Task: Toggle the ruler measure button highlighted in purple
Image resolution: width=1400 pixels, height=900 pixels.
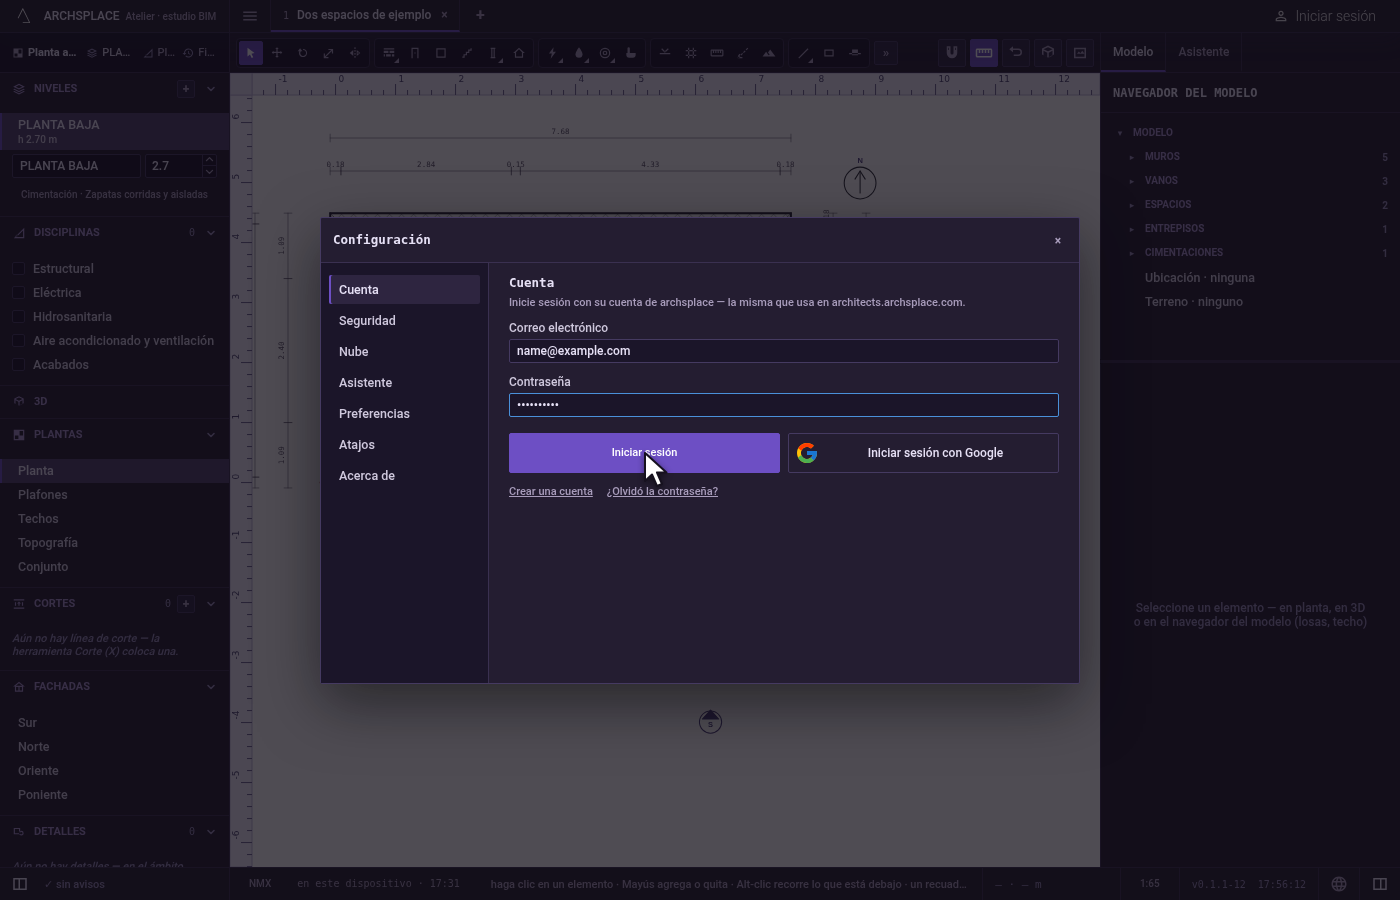Action: (984, 52)
